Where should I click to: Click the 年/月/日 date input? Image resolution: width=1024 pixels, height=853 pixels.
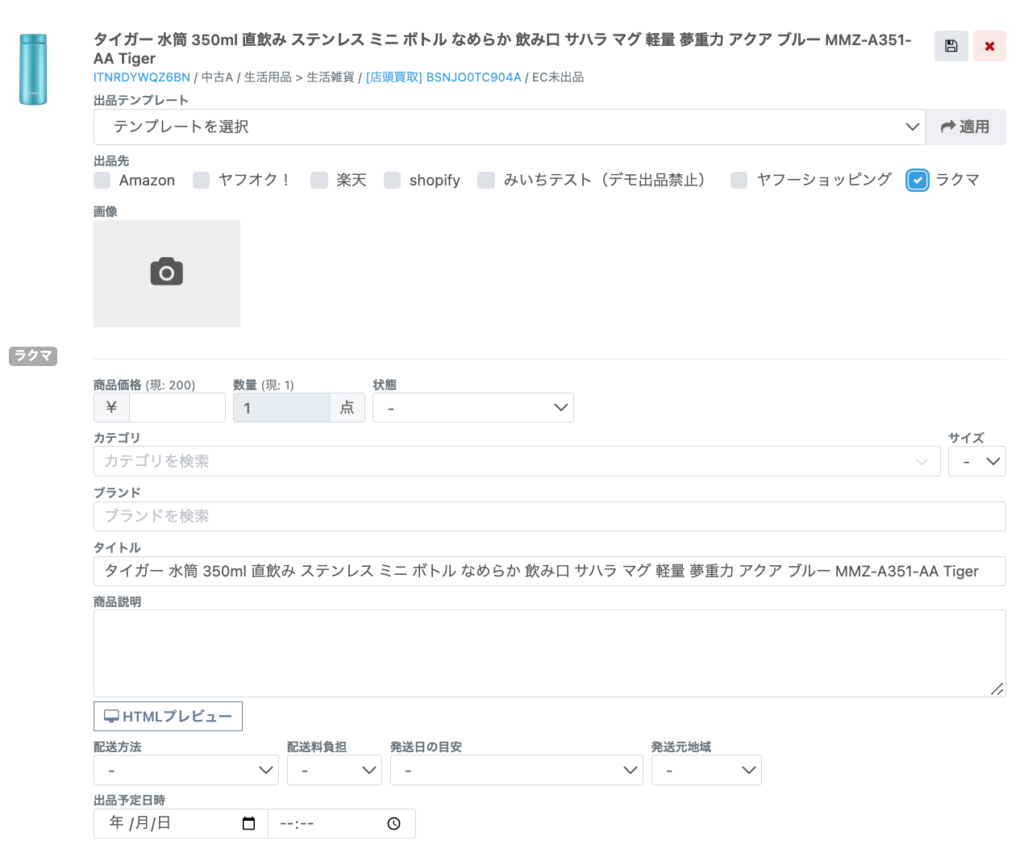pos(181,824)
